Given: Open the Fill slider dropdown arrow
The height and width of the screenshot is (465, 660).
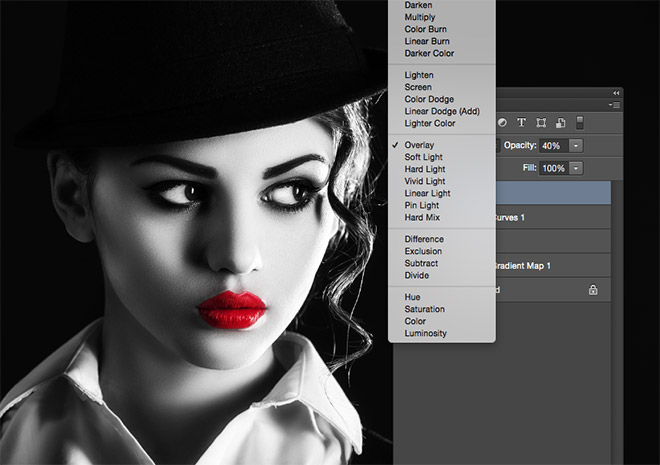Looking at the screenshot, I should (576, 168).
